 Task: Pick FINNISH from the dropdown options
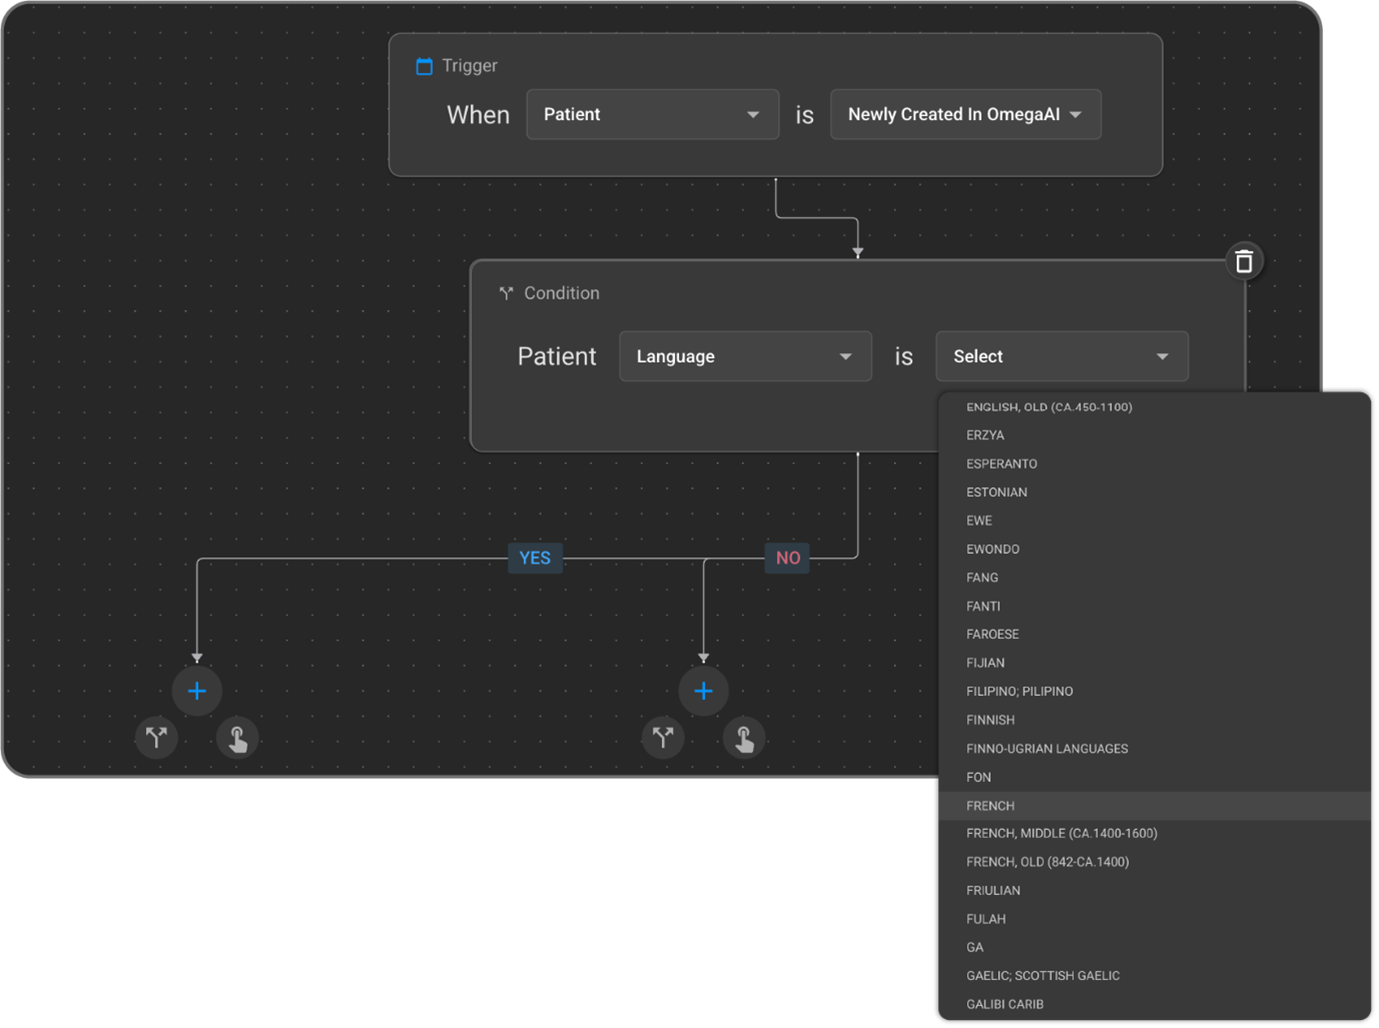click(x=990, y=720)
